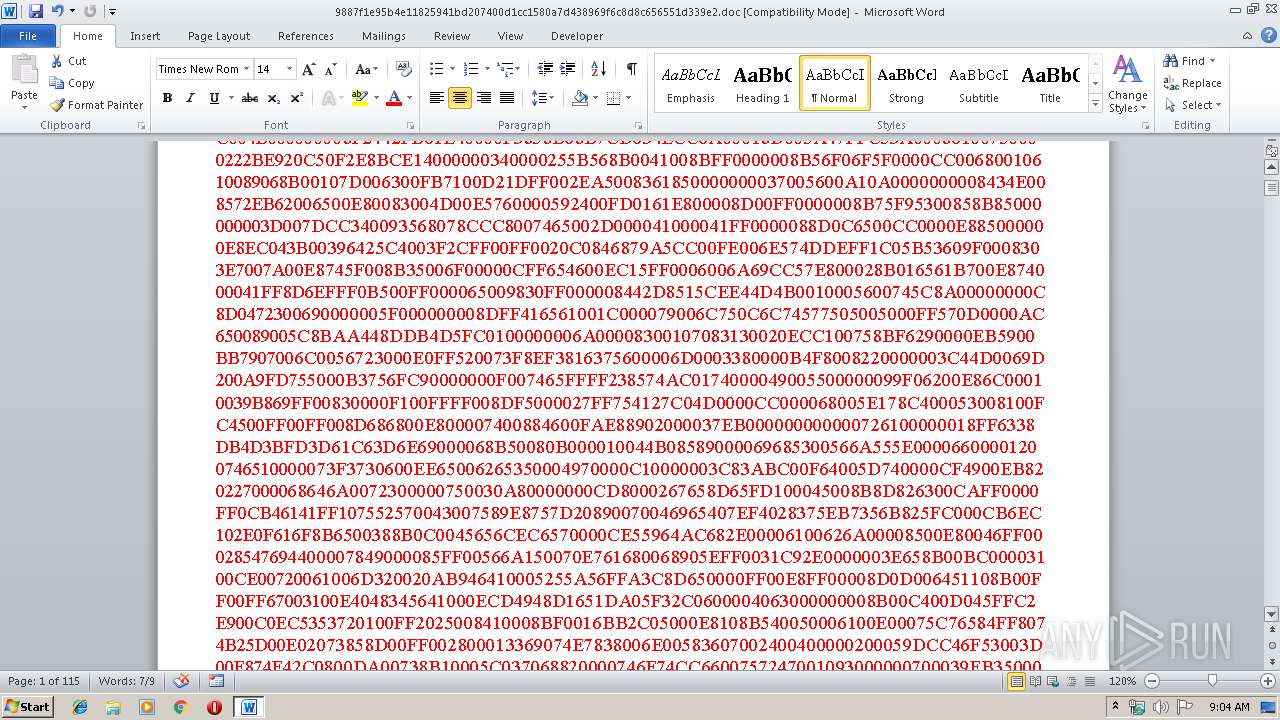Open the Select dropdown in Editing
The image size is (1280, 720).
point(1193,105)
